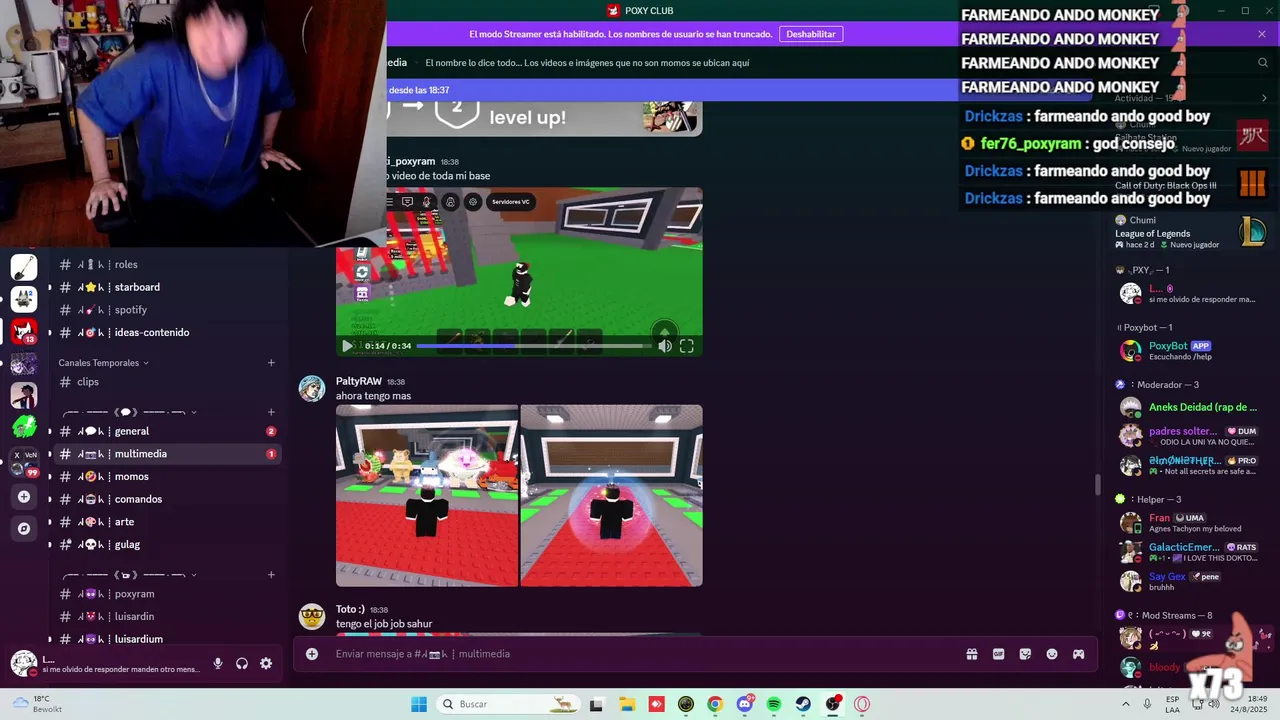
Task: Add a channel above the poxyram channel
Action: coord(271,575)
